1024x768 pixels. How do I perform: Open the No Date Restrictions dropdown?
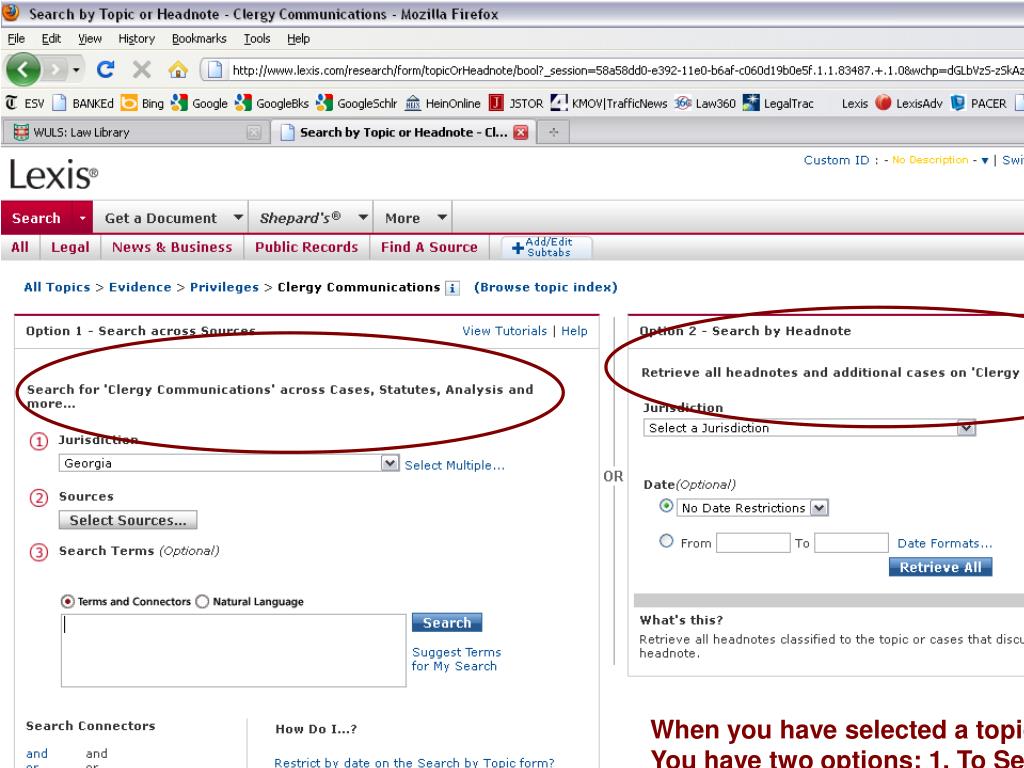[x=820, y=507]
